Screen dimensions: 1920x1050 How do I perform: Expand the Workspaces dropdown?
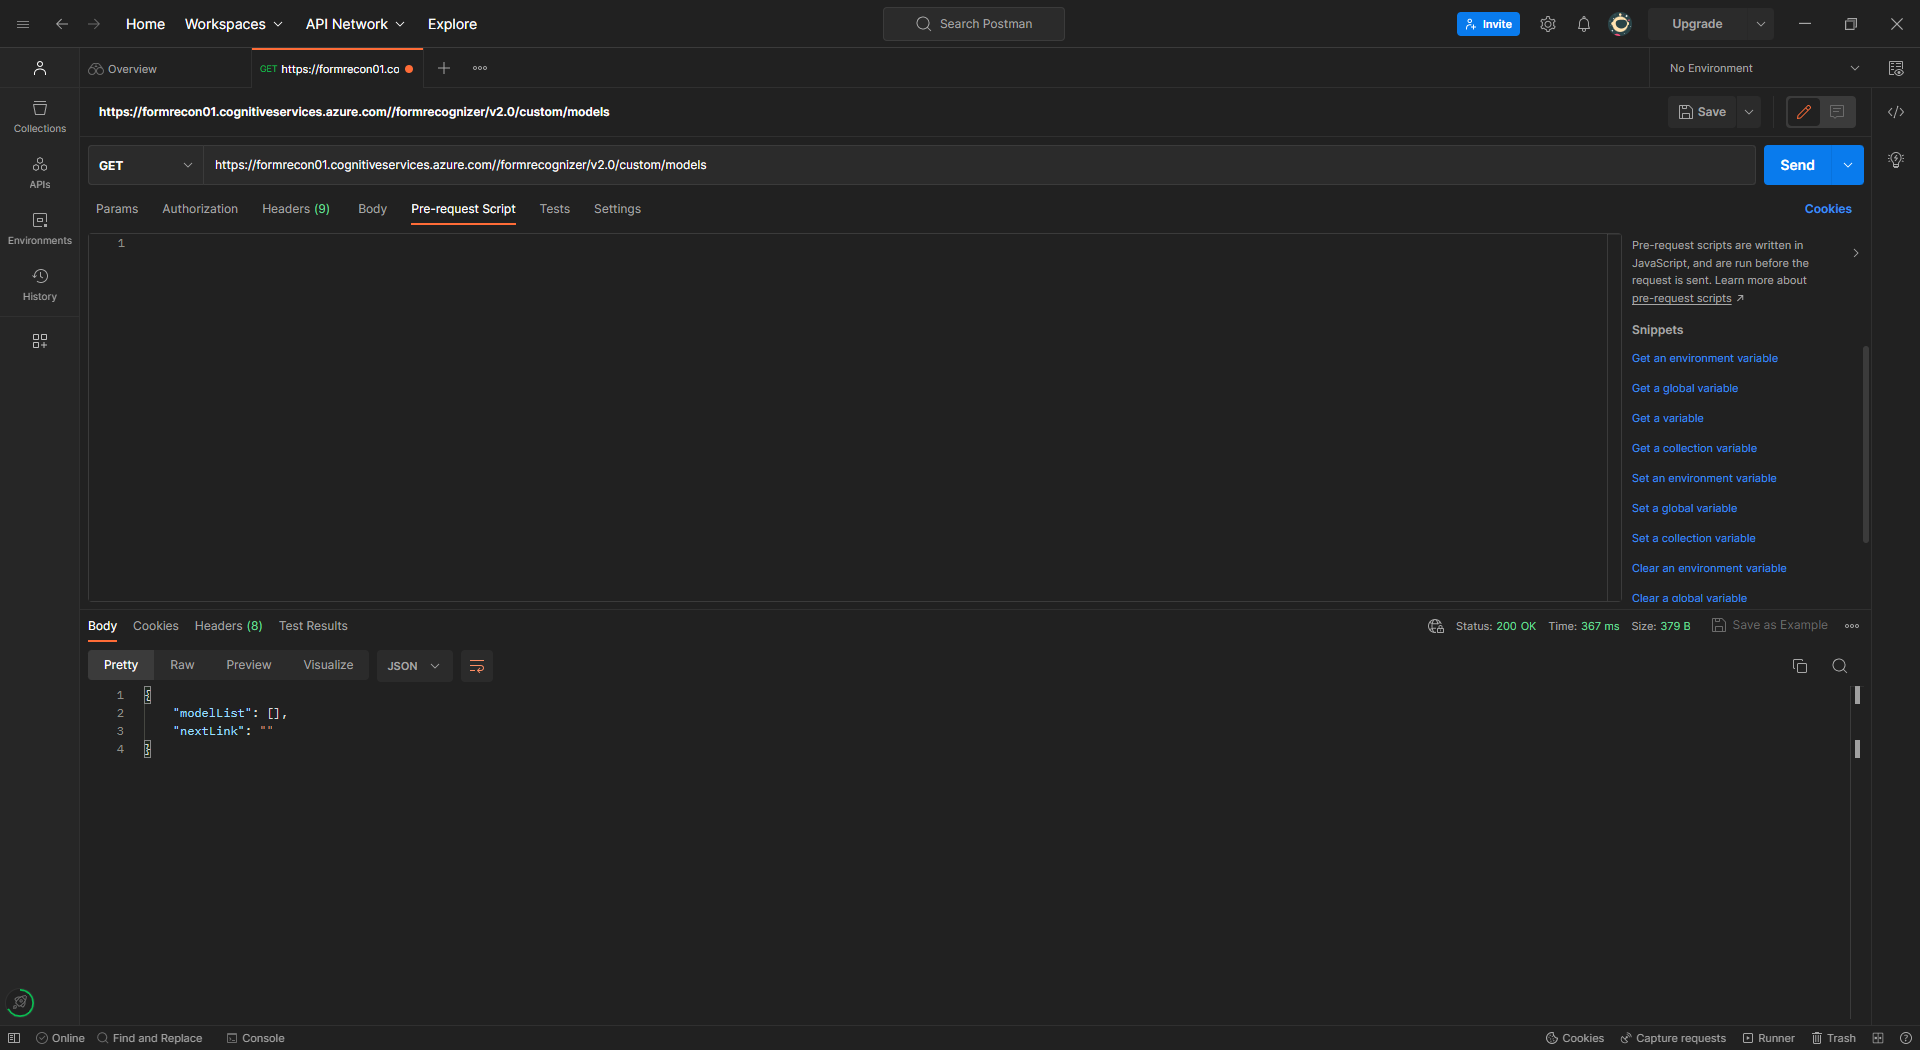click(x=234, y=24)
